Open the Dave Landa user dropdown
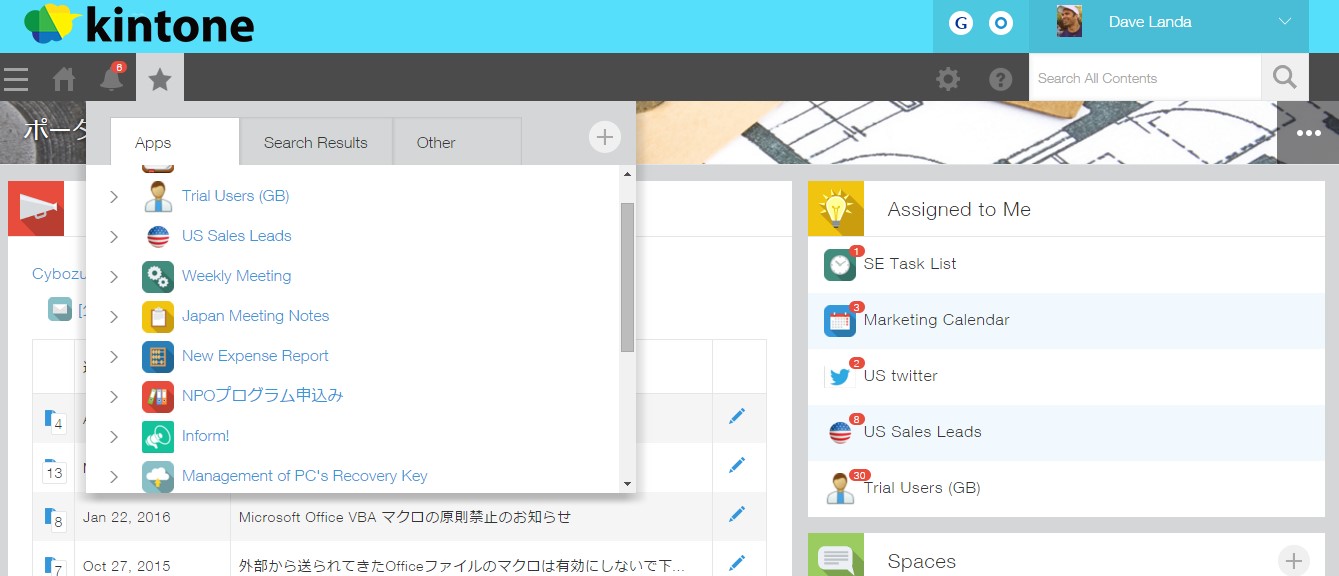The height and width of the screenshot is (576, 1339). pyautogui.click(x=1285, y=22)
